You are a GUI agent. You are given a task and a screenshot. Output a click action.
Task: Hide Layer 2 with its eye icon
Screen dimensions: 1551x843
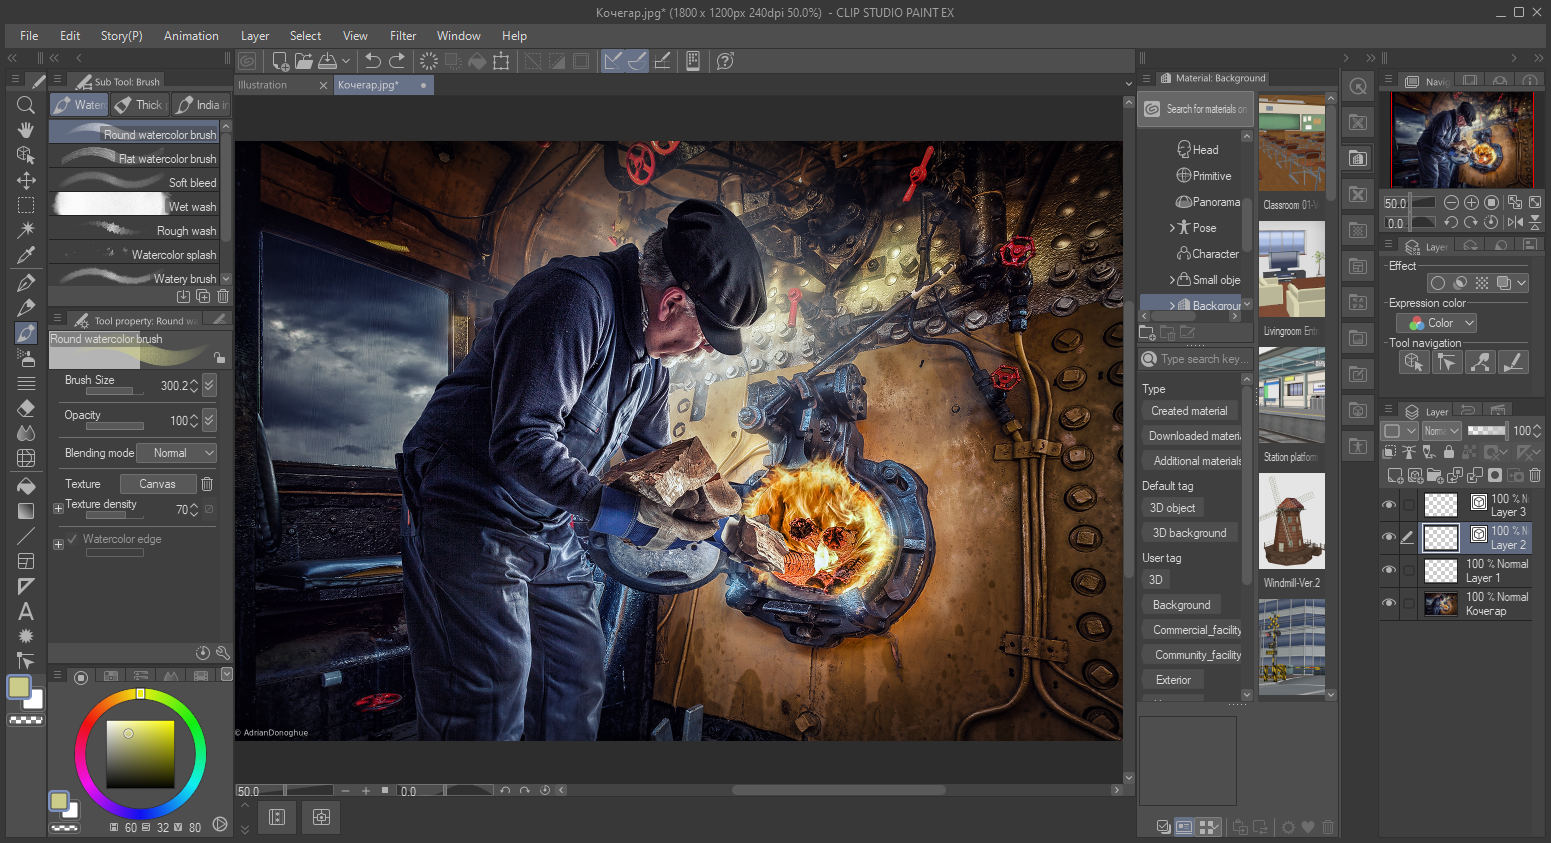coord(1389,537)
